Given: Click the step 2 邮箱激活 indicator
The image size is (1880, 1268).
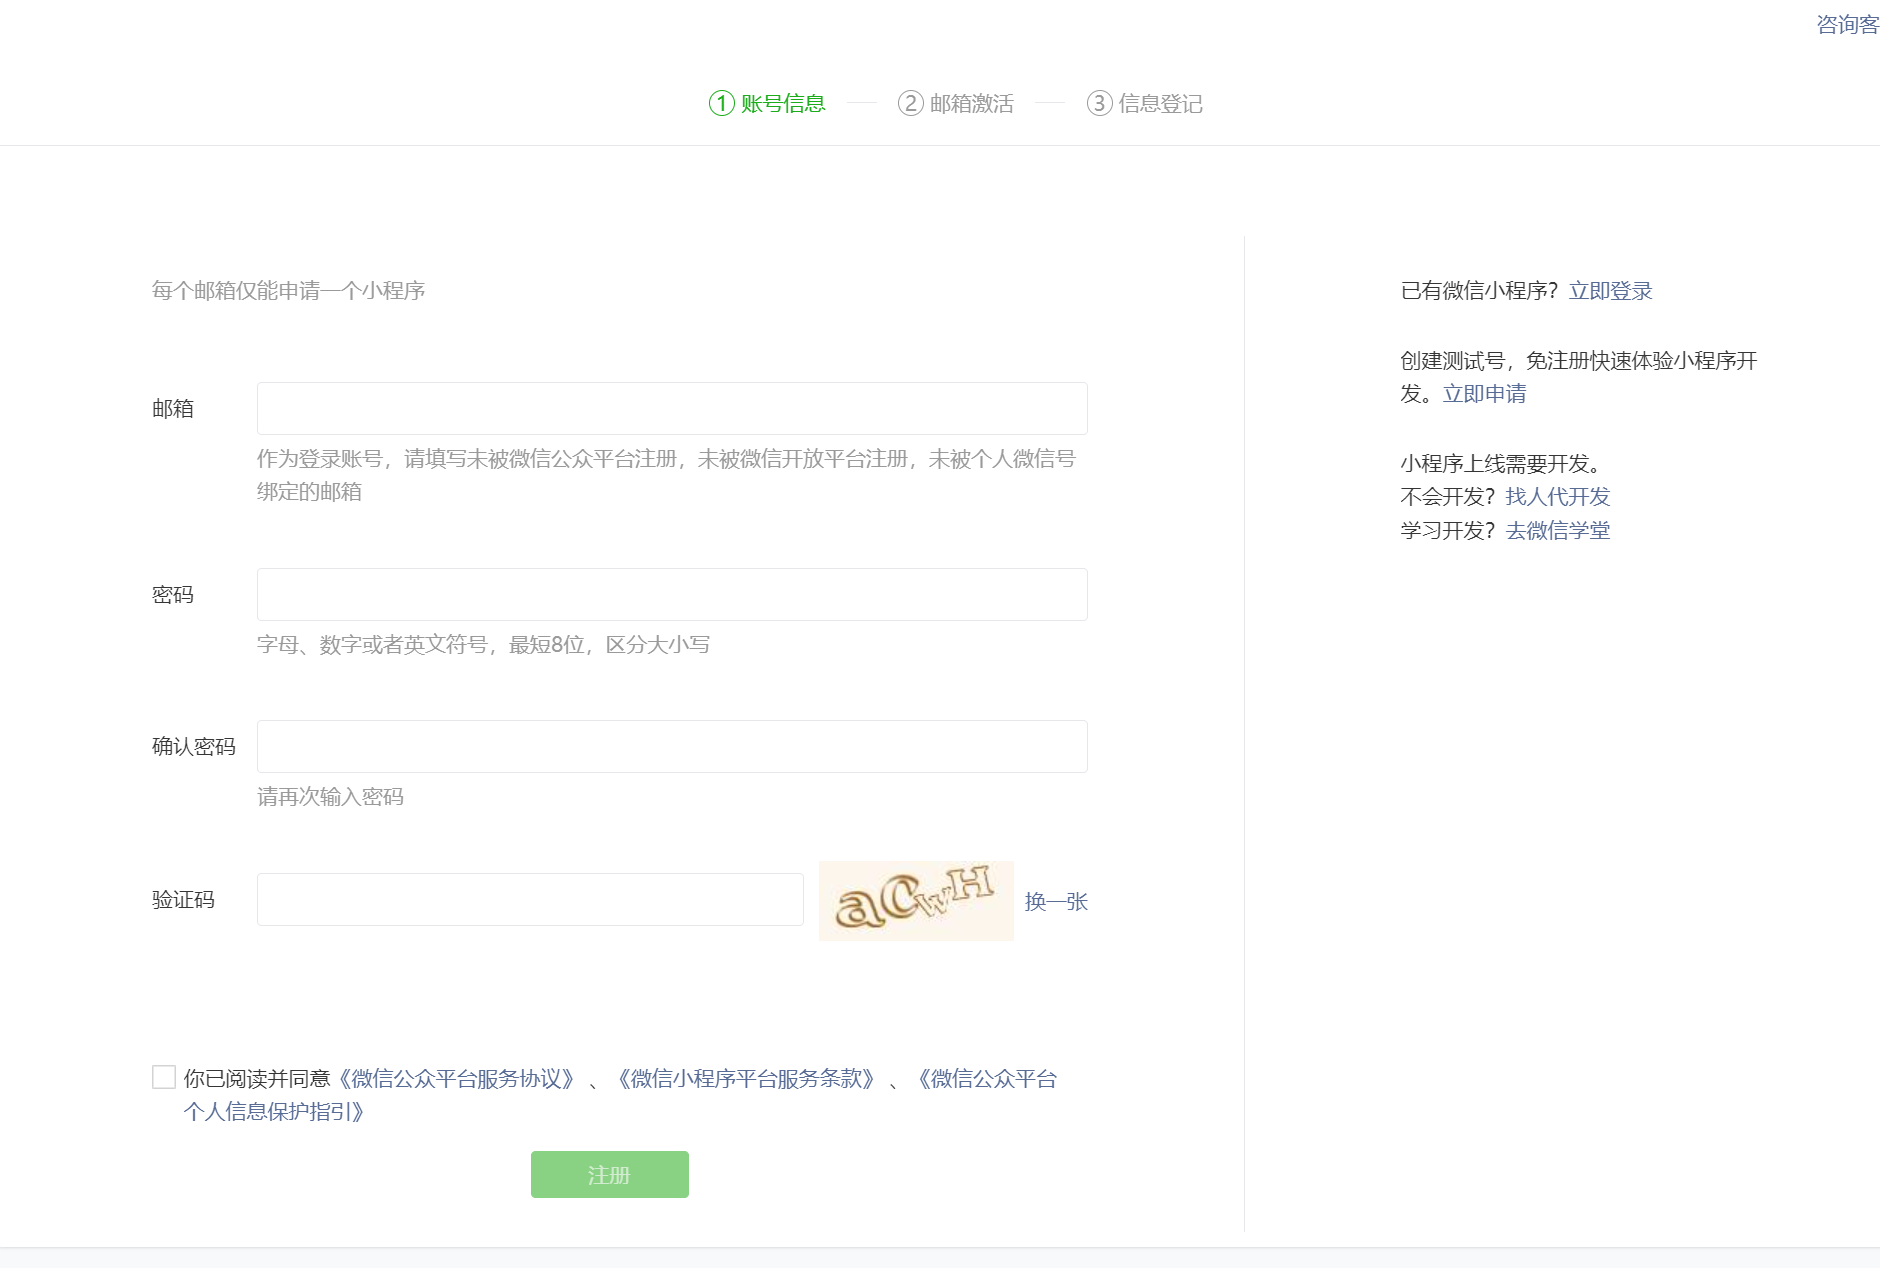Looking at the screenshot, I should [956, 104].
